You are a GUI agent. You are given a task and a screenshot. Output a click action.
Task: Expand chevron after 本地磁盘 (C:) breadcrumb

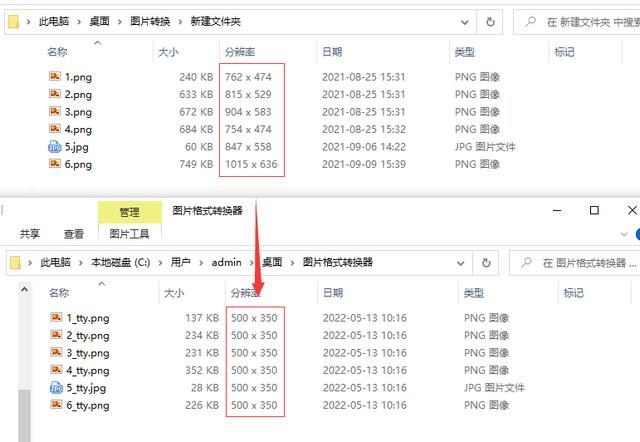tap(160, 262)
